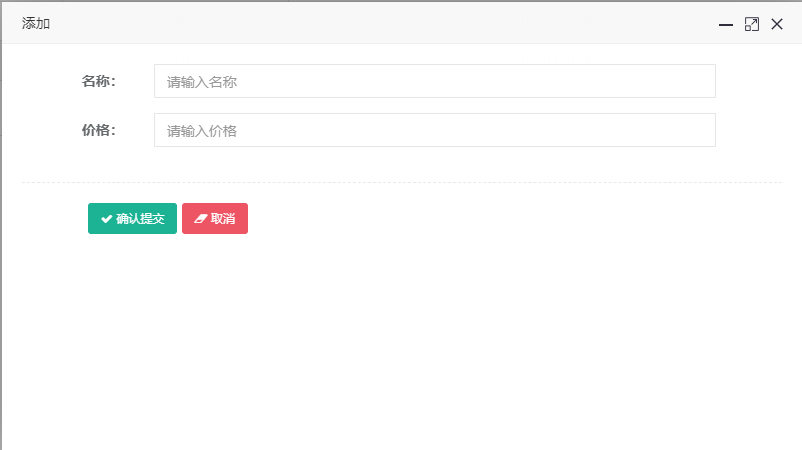Click the eraser icon on the 取消 button
This screenshot has width=802, height=450.
coord(200,219)
